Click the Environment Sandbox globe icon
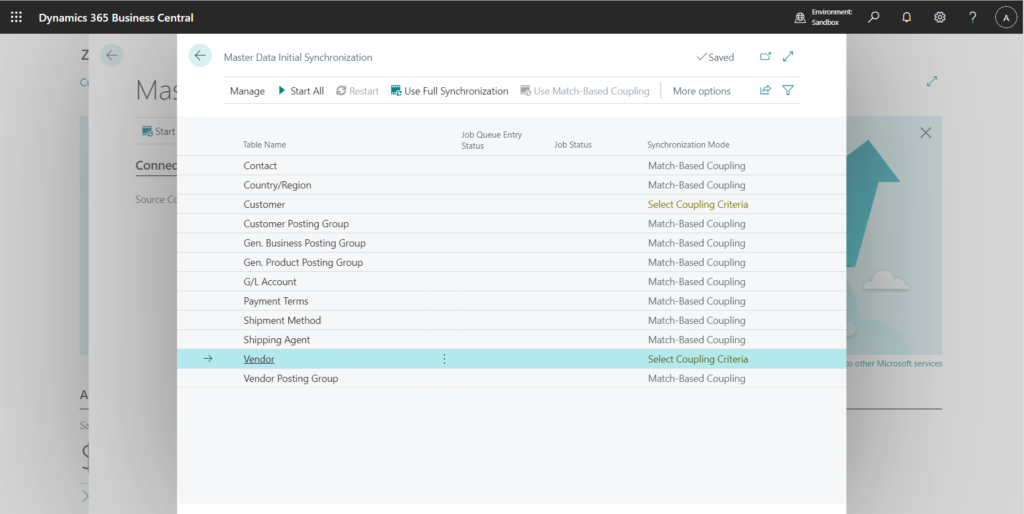 800,18
